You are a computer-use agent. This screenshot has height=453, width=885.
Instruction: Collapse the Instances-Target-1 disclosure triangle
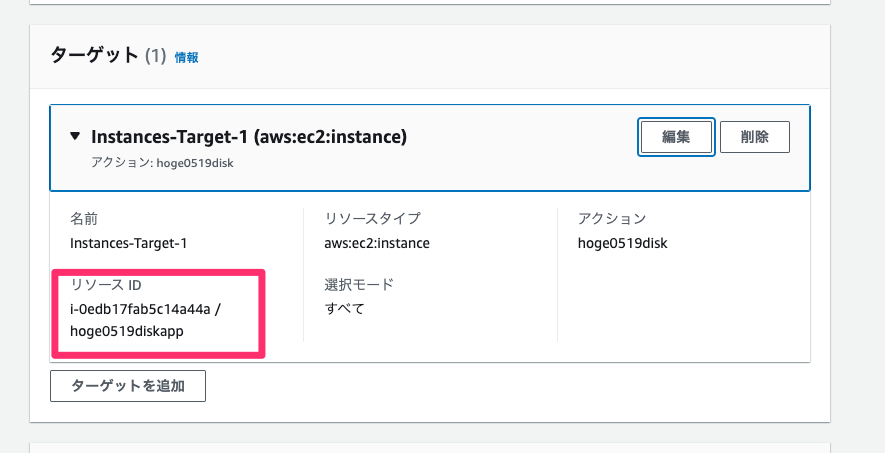coord(75,136)
